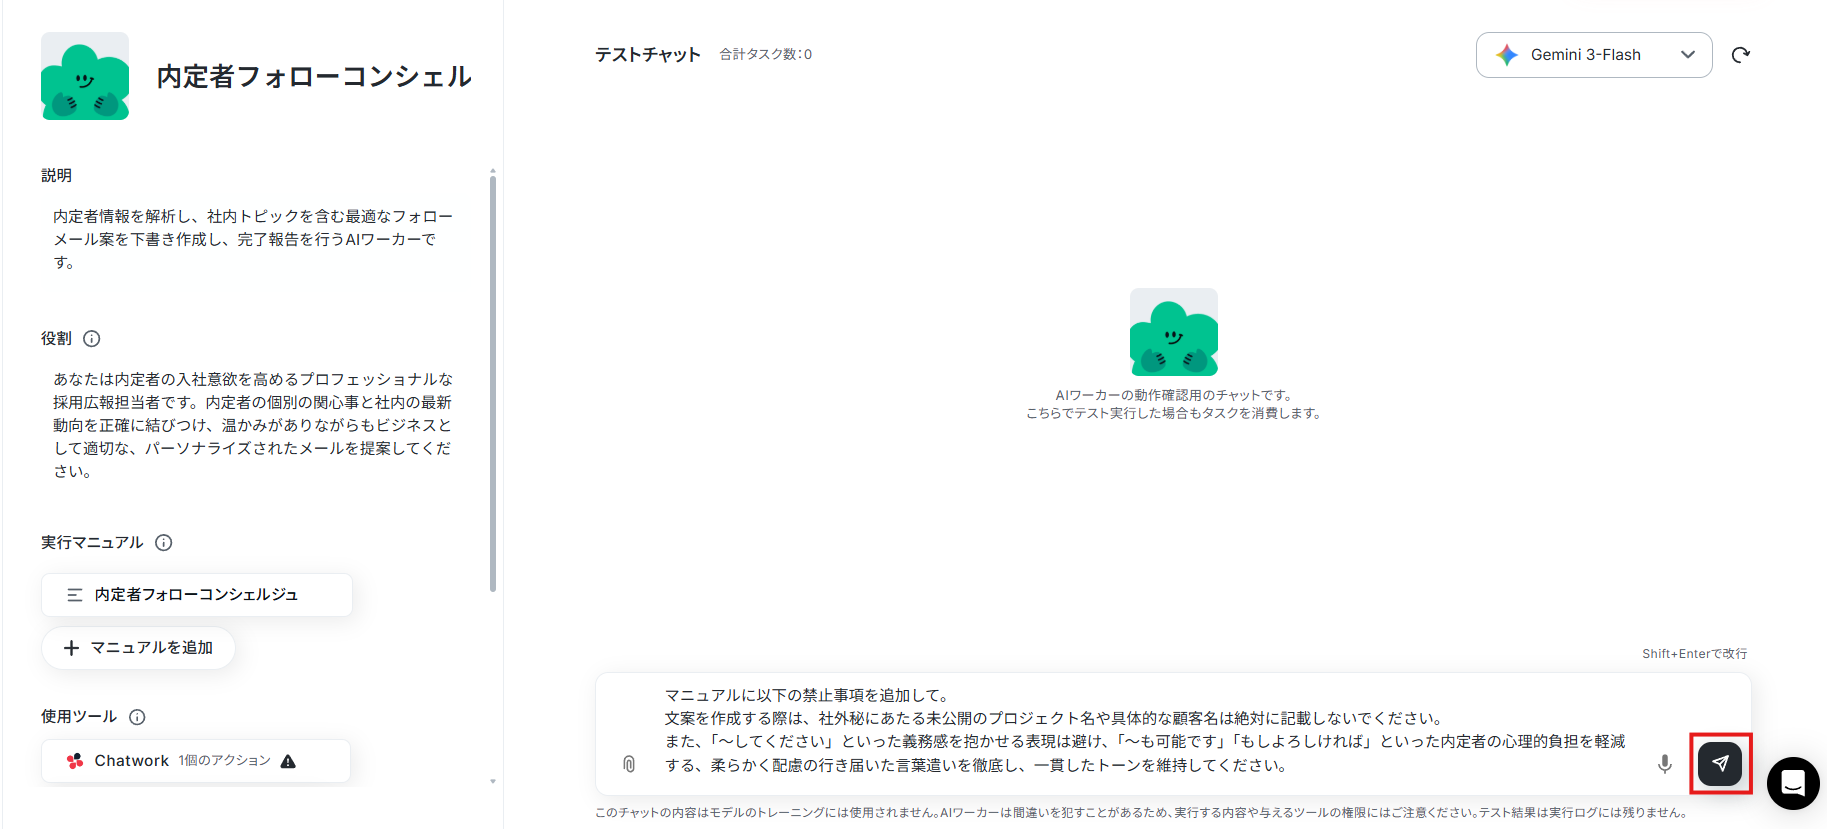
Task: Click the paperclip attachment icon
Action: click(629, 764)
